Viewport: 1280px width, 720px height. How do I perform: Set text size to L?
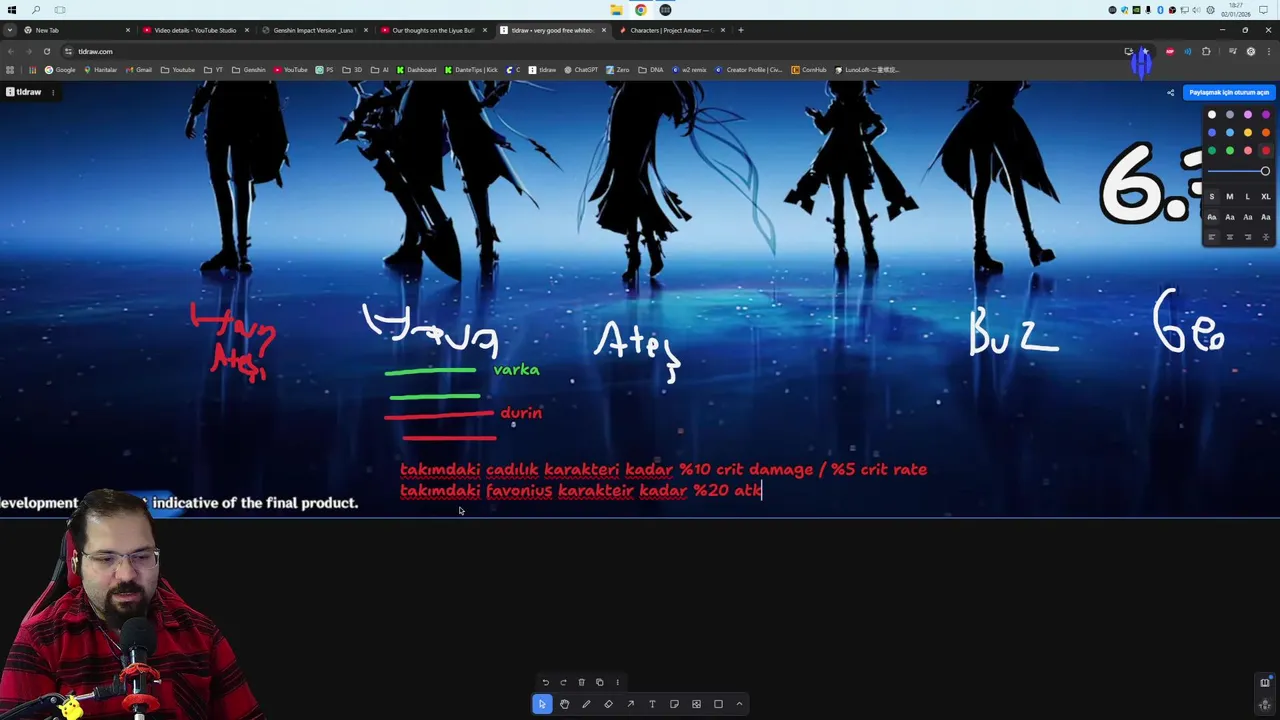1248,197
